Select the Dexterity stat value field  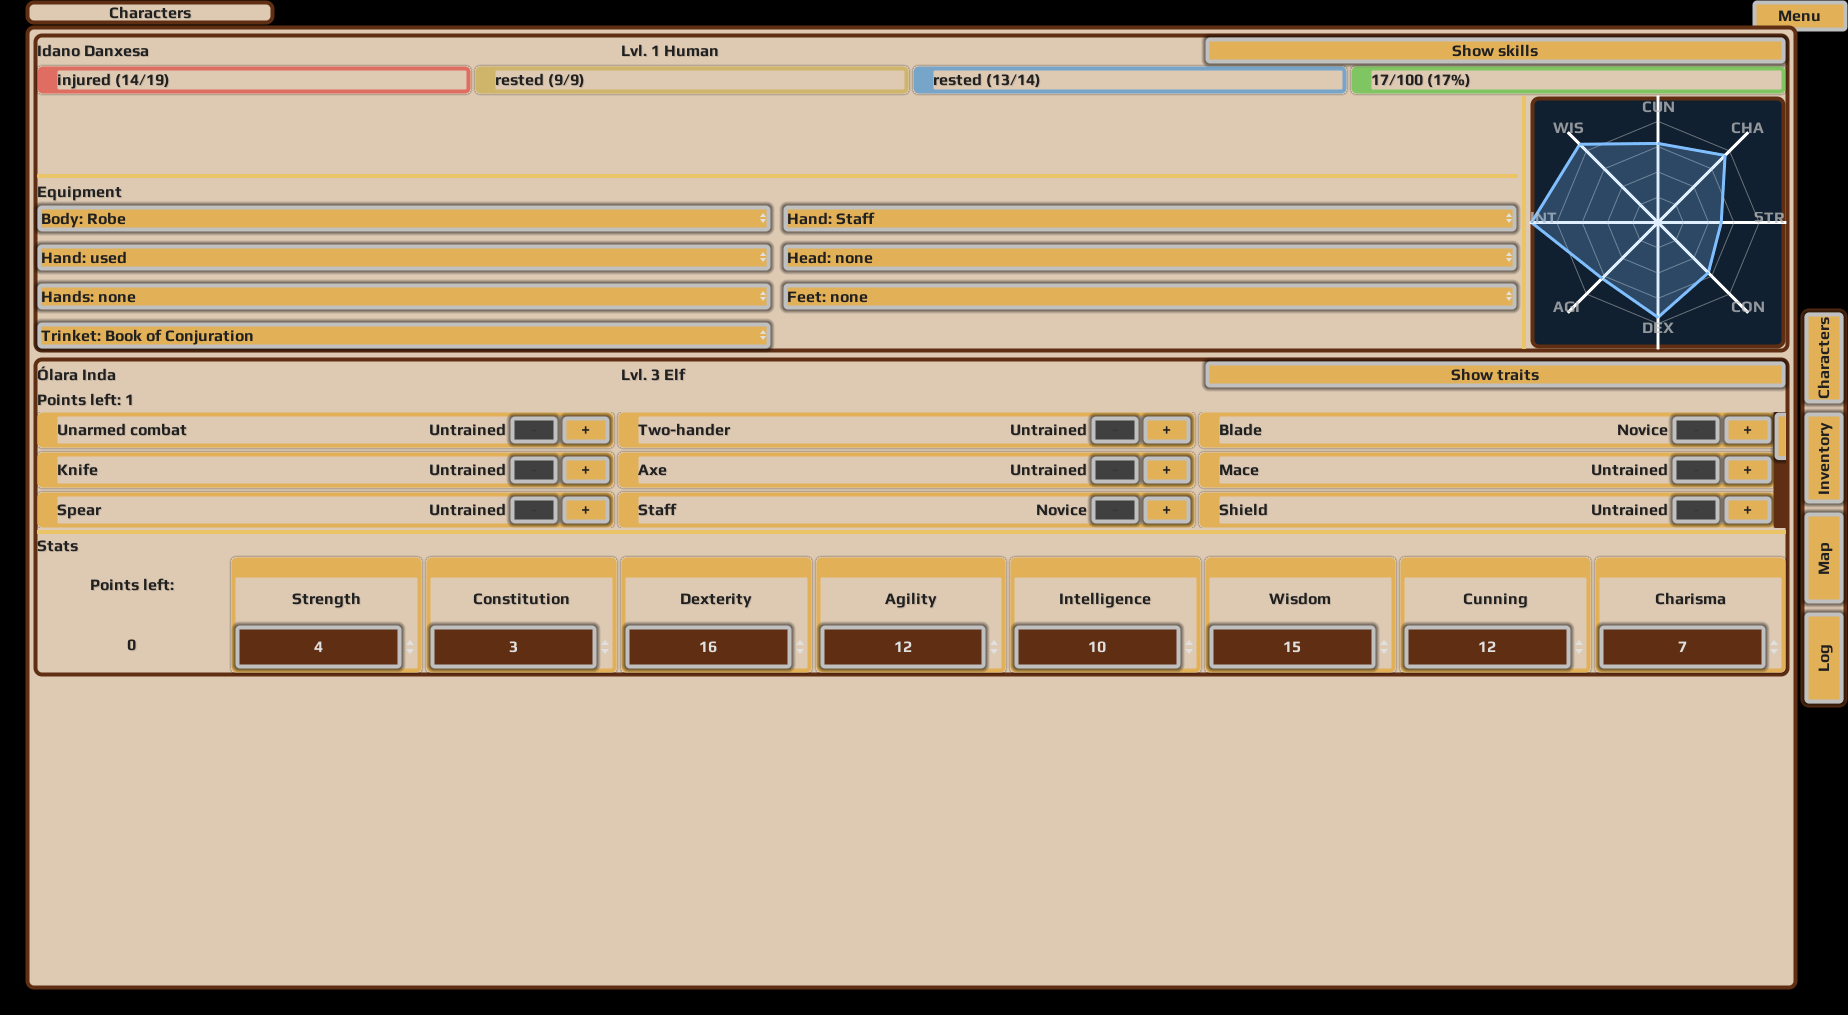point(708,647)
